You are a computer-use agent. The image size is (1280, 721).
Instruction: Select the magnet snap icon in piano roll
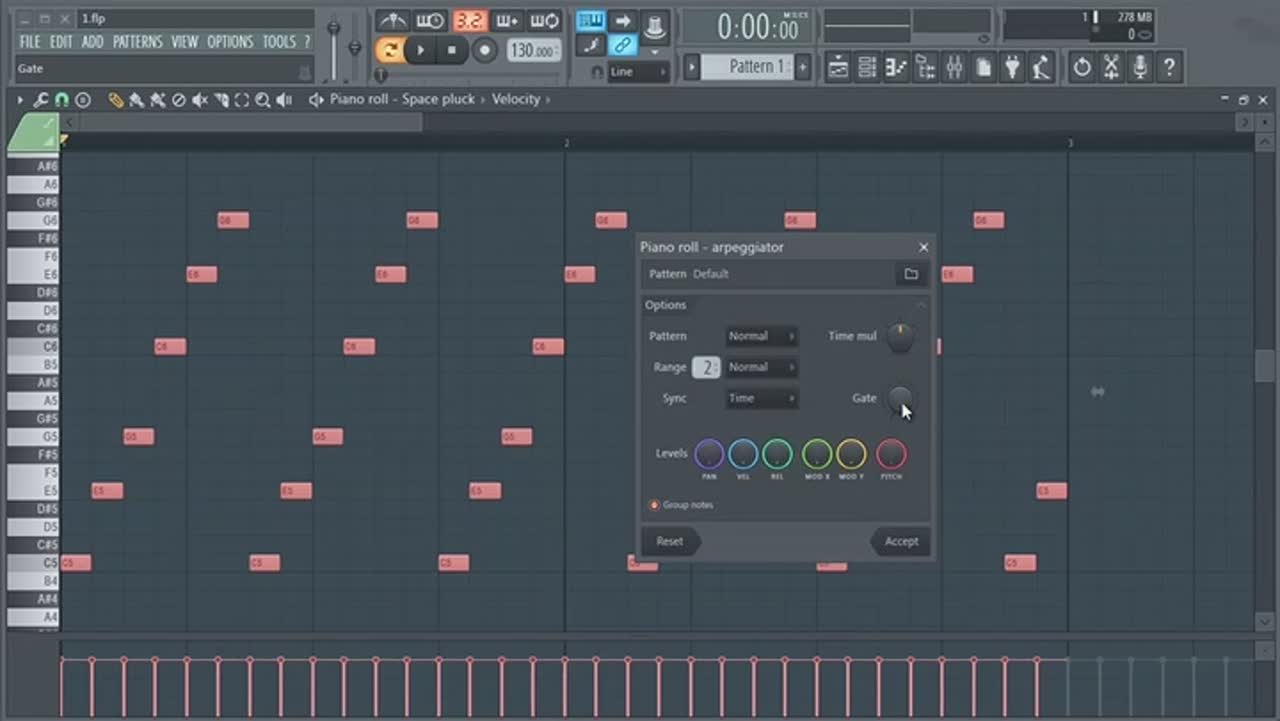click(61, 100)
